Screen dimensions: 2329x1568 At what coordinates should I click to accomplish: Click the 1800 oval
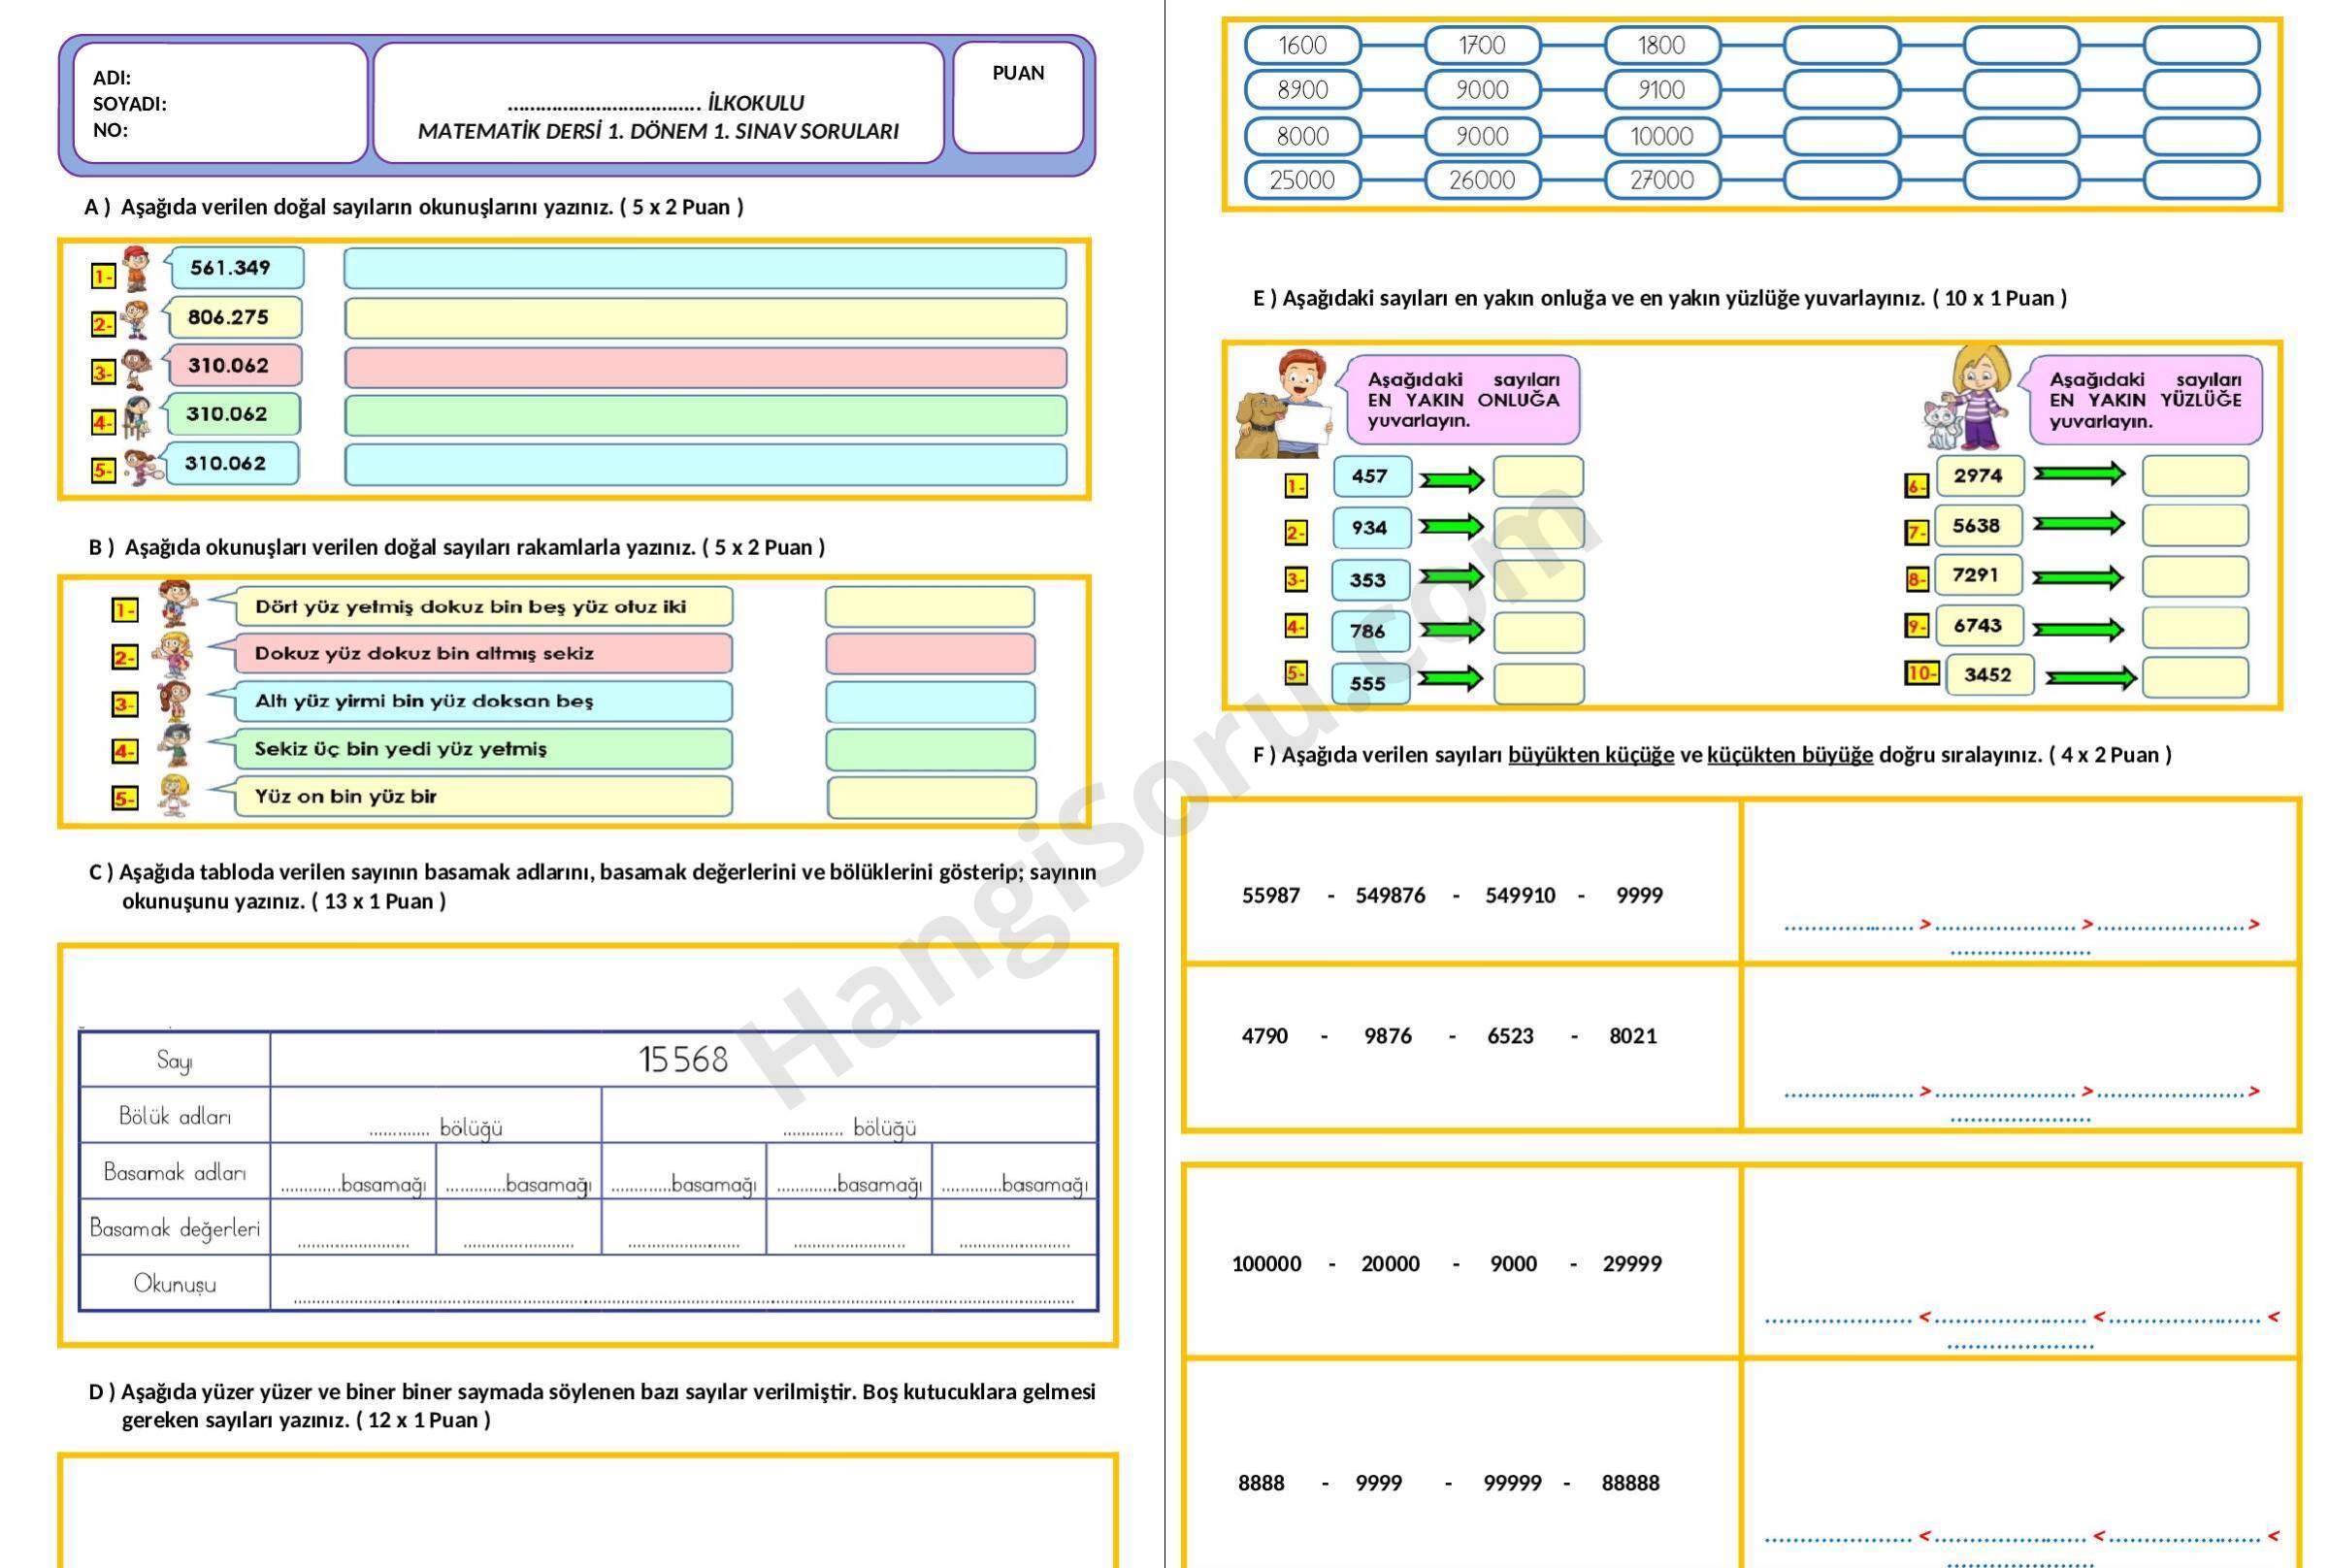1662,45
